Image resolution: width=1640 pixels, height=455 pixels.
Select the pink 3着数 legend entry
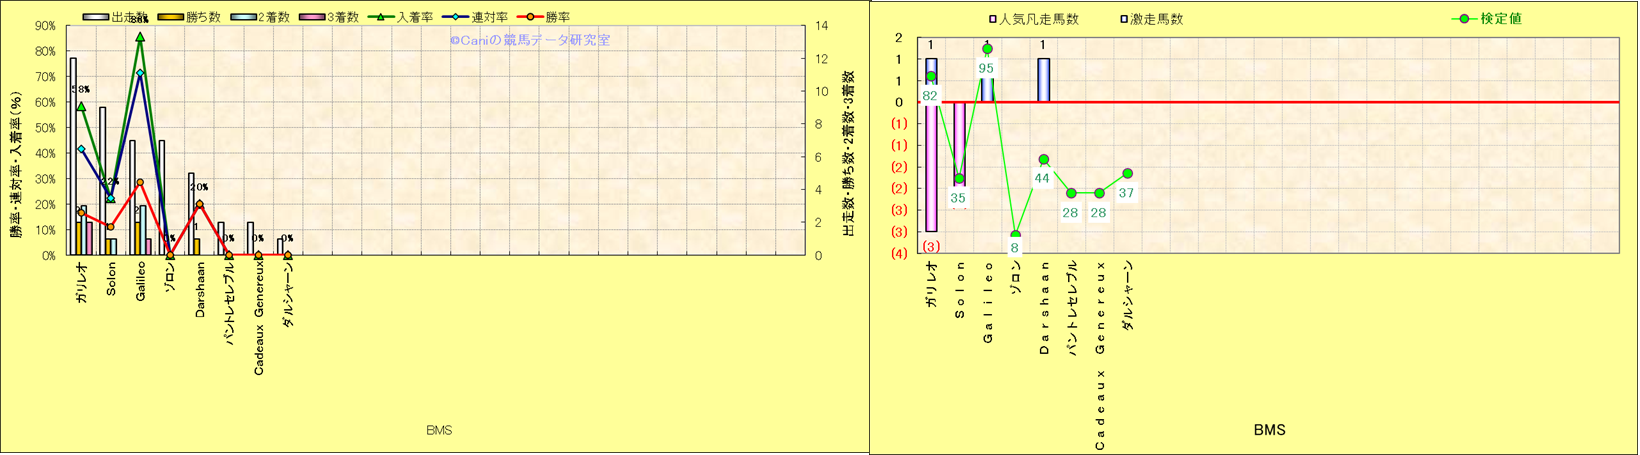(314, 17)
